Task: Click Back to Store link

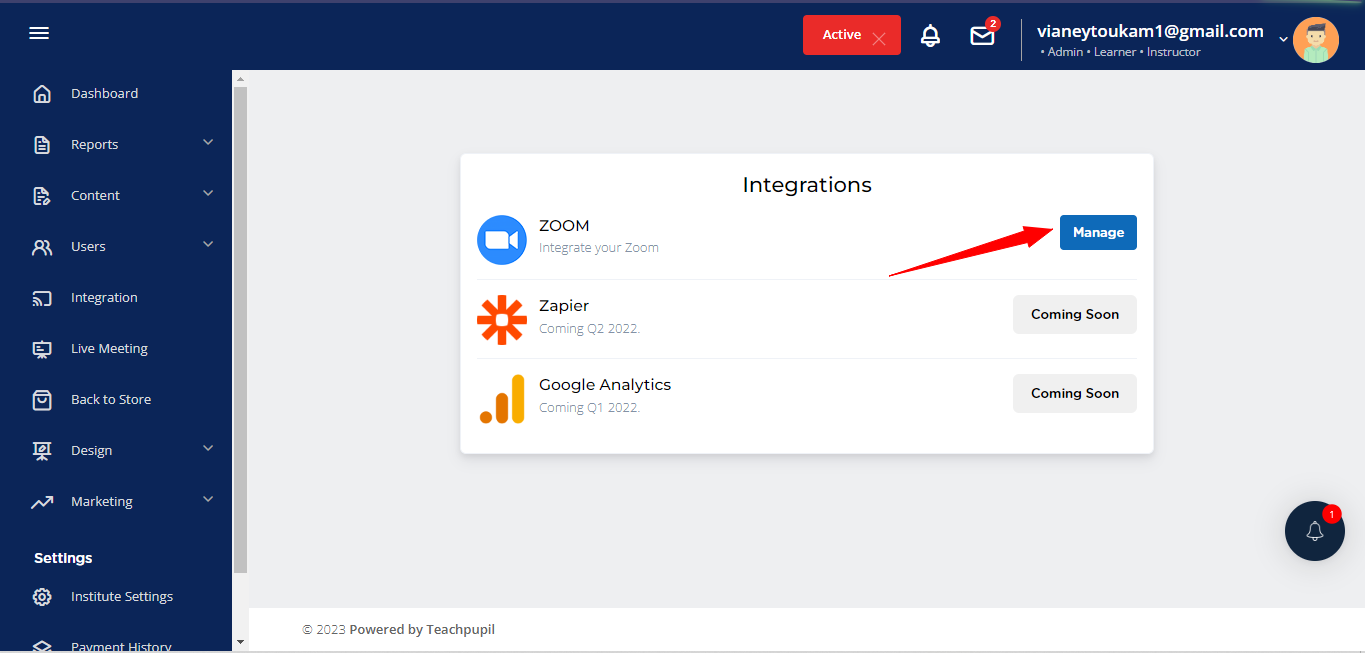Action: click(110, 400)
